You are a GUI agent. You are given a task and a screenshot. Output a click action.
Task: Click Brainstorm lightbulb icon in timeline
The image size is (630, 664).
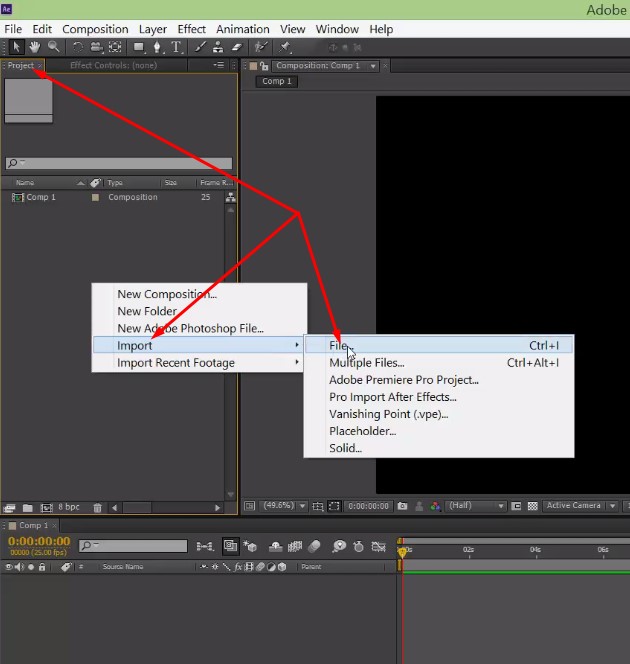click(339, 547)
